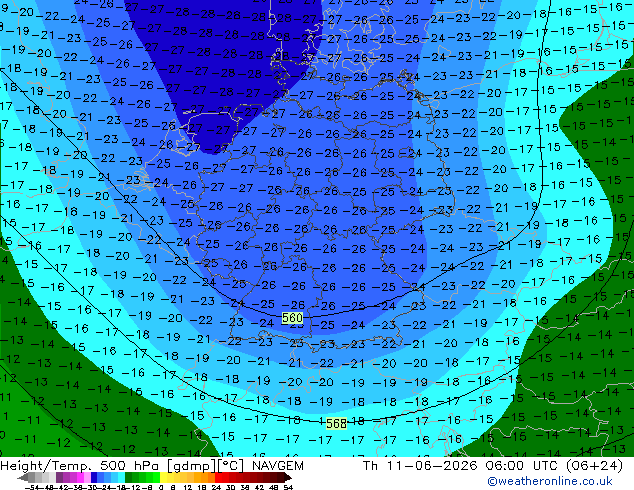Click the gray left arrow of color scale
The image size is (634, 490).
pyautogui.click(x=23, y=478)
